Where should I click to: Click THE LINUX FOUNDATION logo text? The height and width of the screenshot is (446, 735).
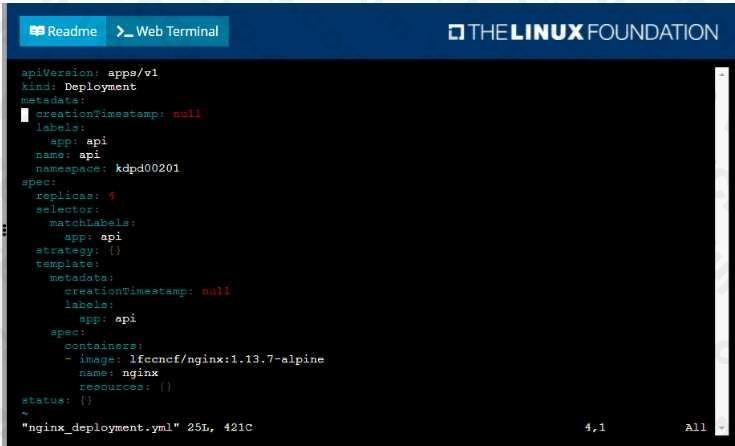coord(593,32)
